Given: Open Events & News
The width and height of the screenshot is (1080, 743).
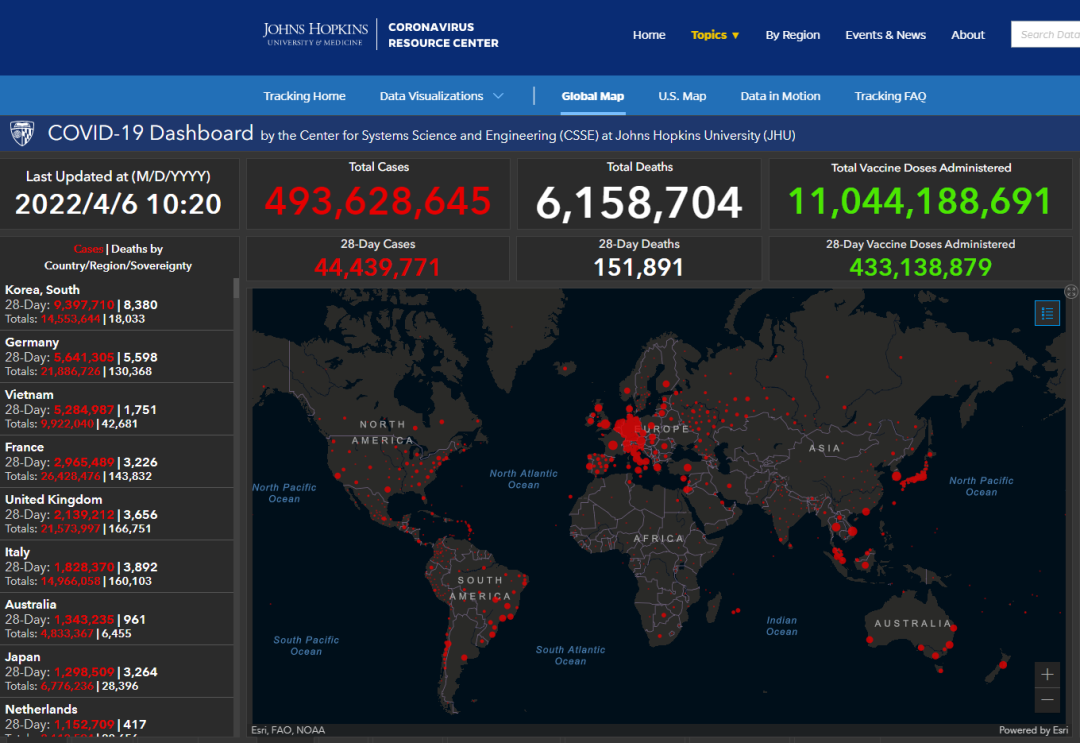Looking at the screenshot, I should (x=885, y=34).
